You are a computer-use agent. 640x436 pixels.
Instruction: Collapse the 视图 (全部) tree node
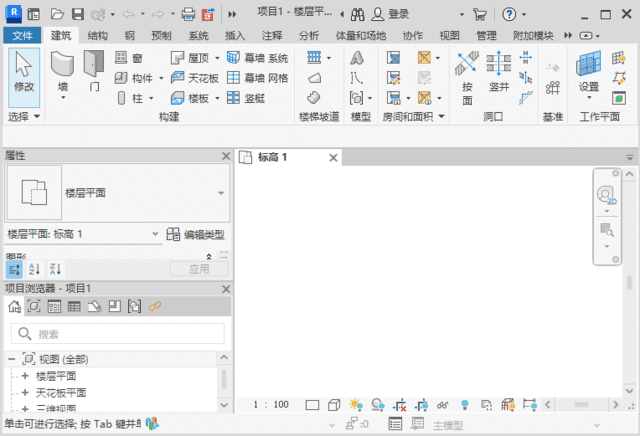[x=11, y=359]
